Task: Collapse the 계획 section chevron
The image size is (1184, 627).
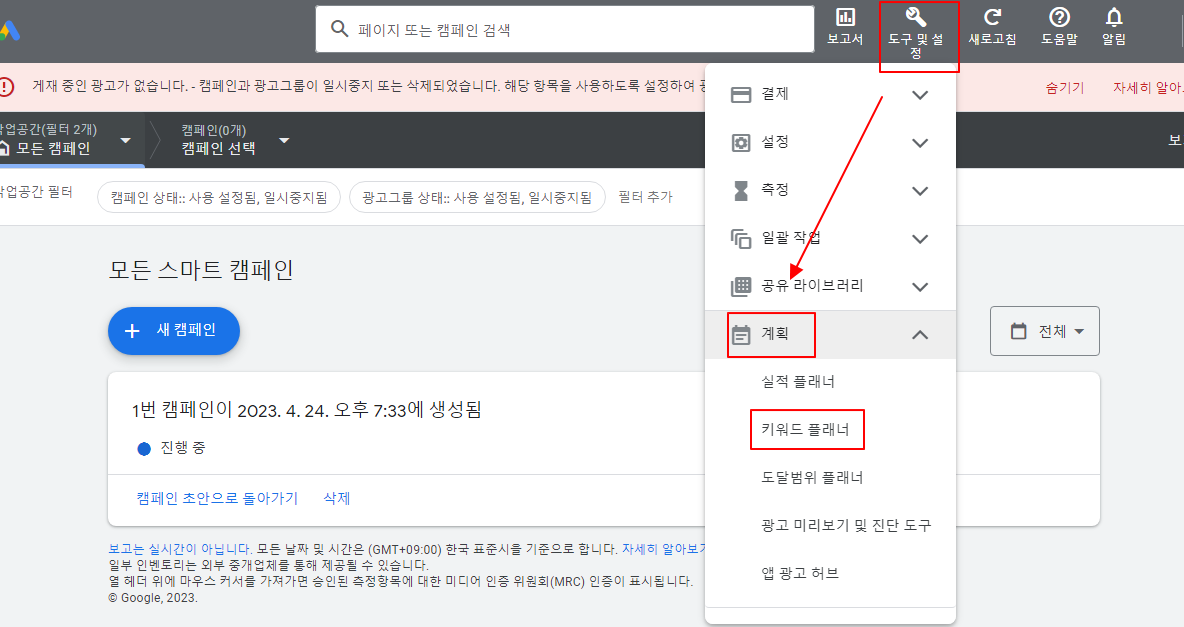Action: tap(920, 335)
